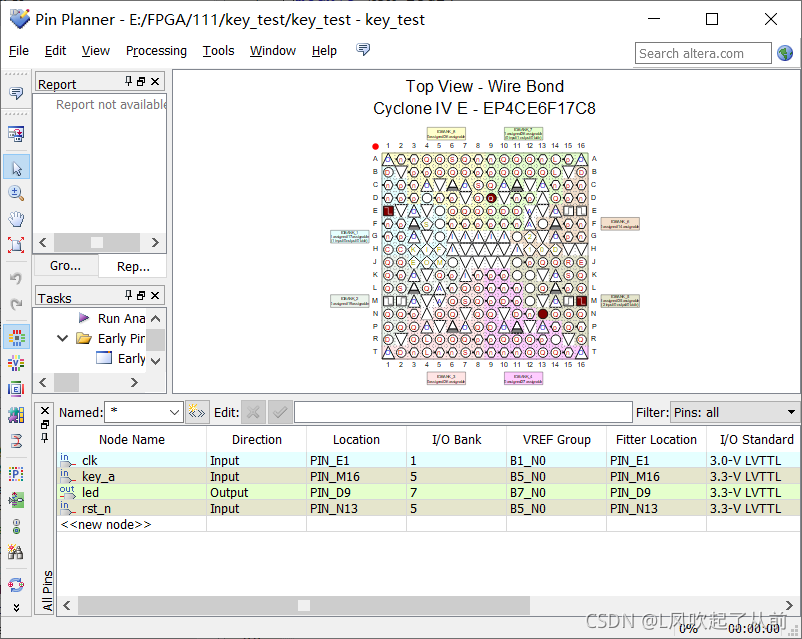The image size is (802, 639).
Task: Open the Tools menu
Action: click(x=218, y=51)
